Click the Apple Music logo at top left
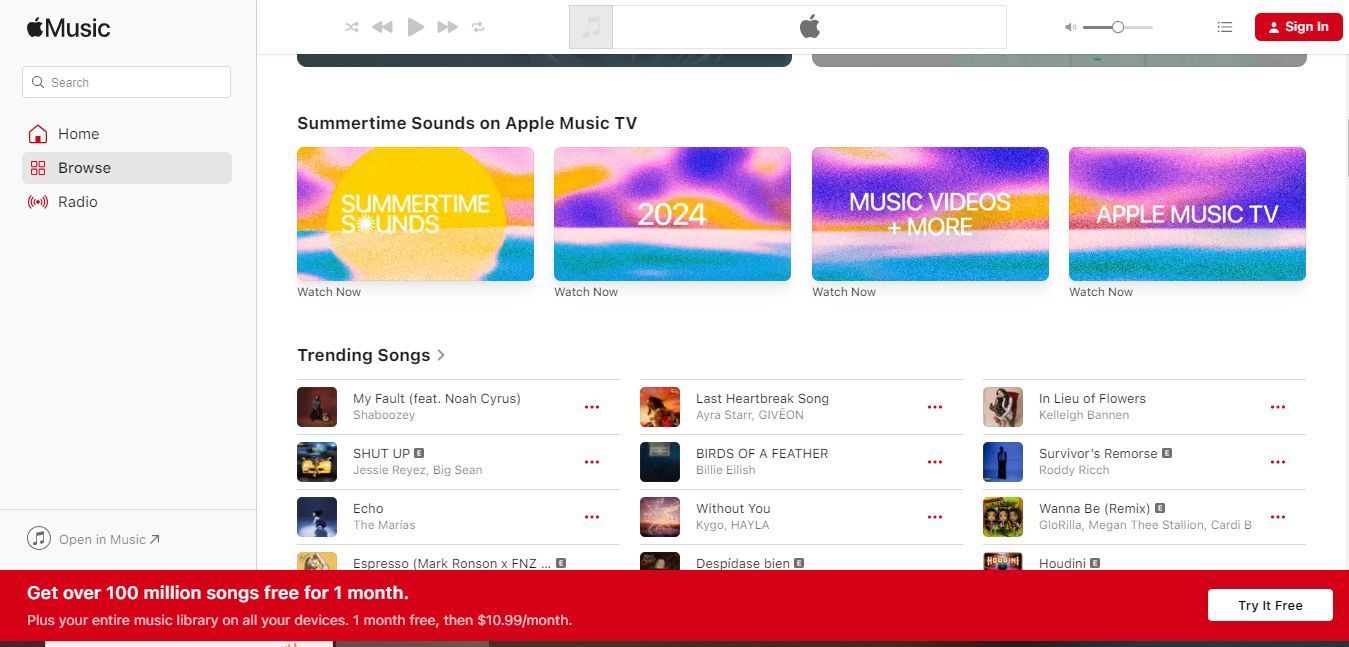The width and height of the screenshot is (1349, 647). point(67,27)
